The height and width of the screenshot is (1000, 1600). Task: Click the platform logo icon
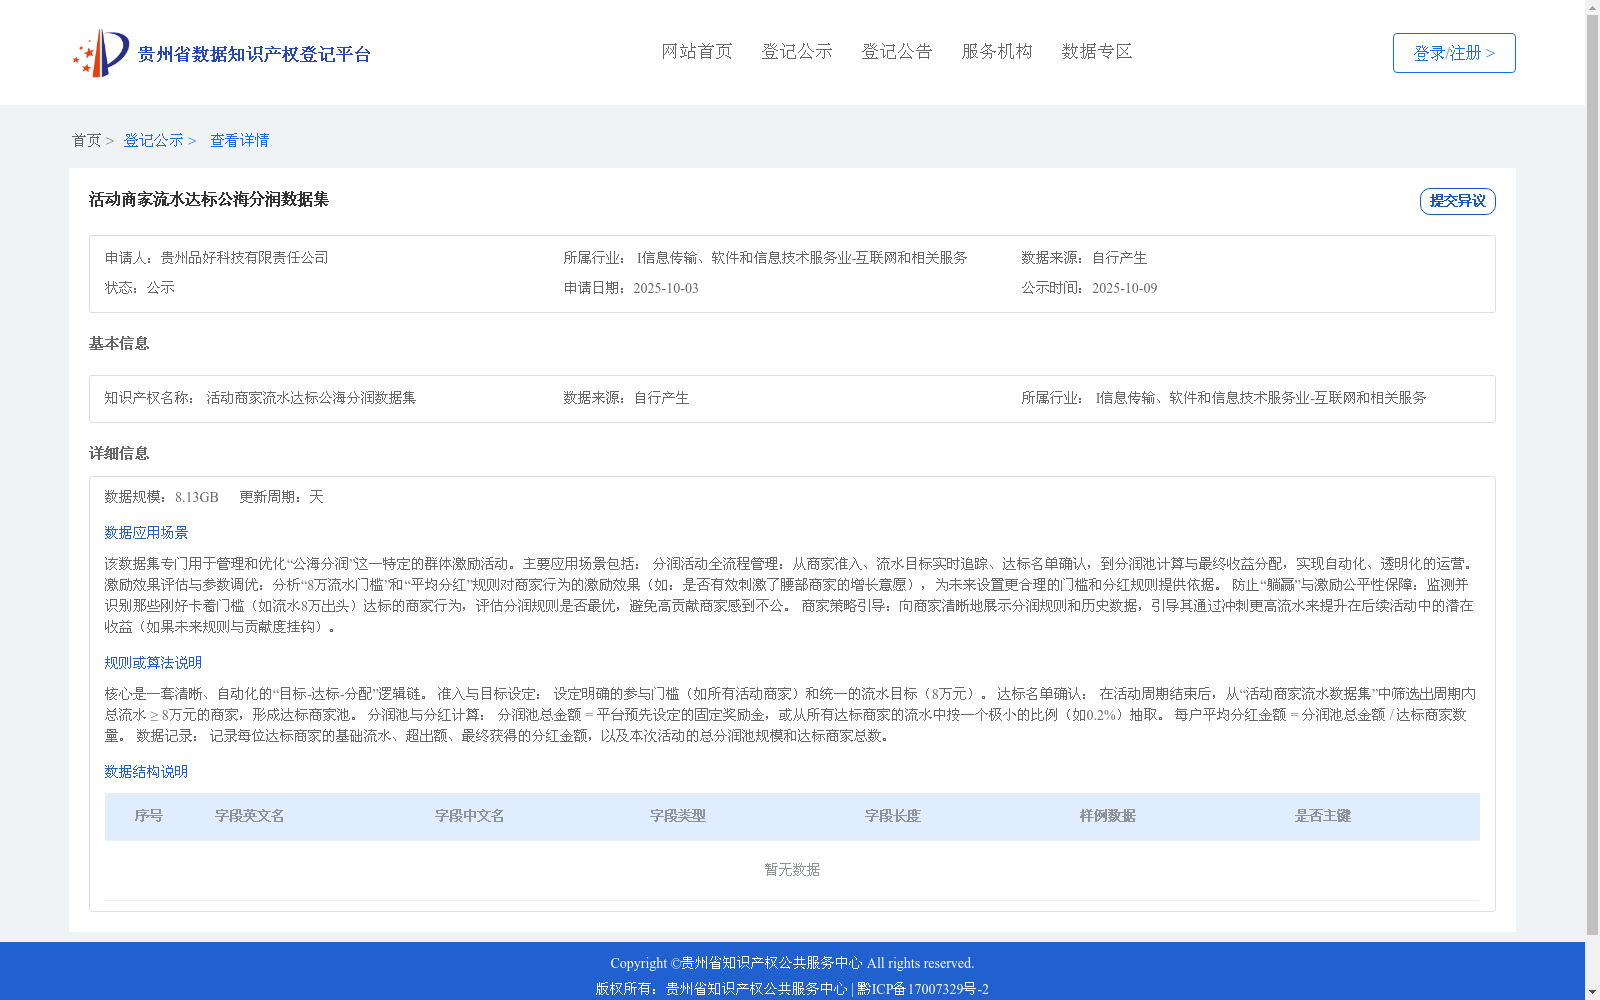[x=101, y=53]
